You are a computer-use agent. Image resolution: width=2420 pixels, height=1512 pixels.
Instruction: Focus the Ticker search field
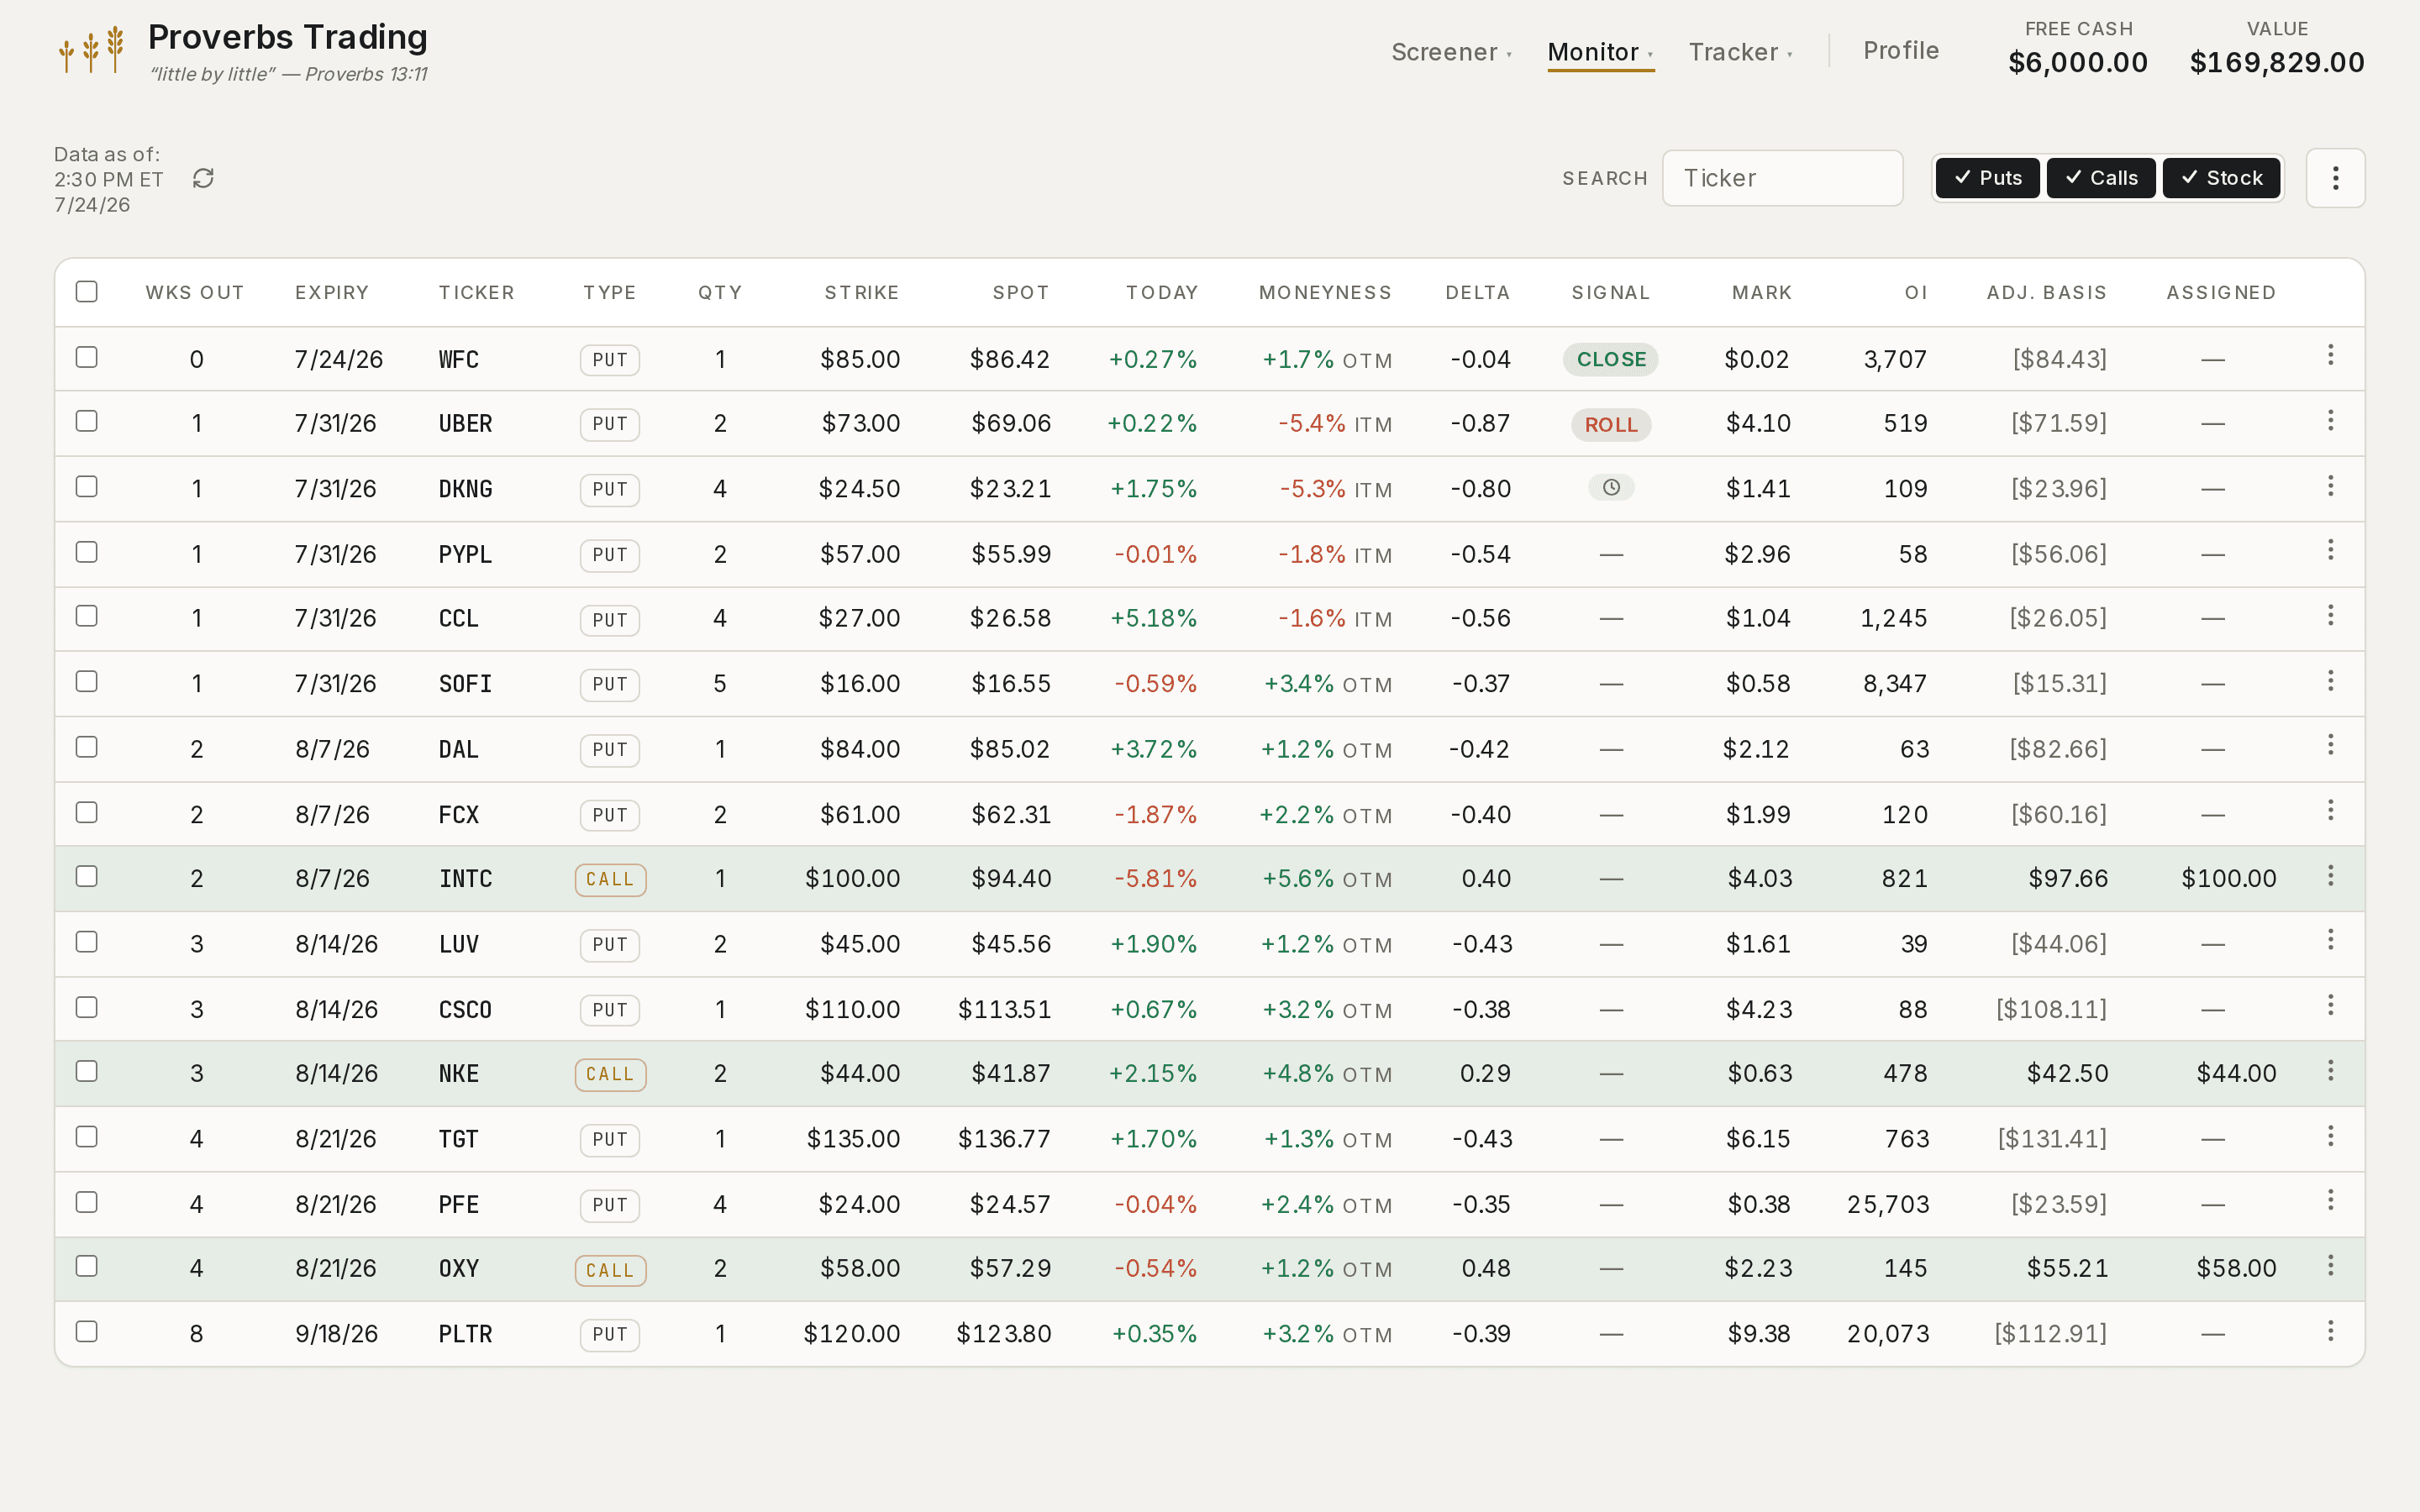pyautogui.click(x=1782, y=178)
